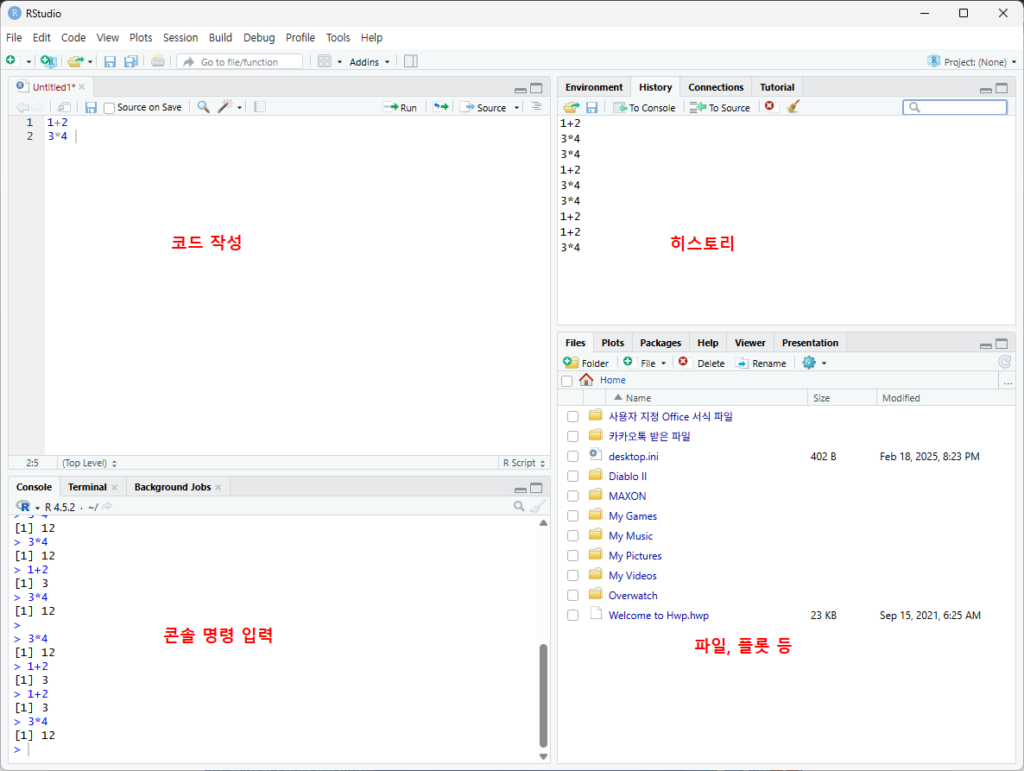Click the save all documents icon
1024x771 pixels.
(130, 62)
